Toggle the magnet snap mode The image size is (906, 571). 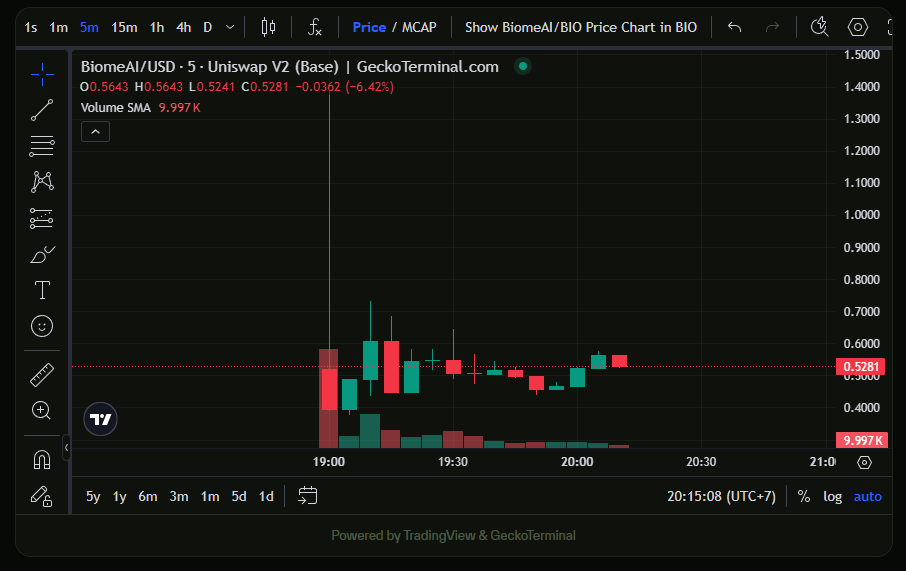42,460
